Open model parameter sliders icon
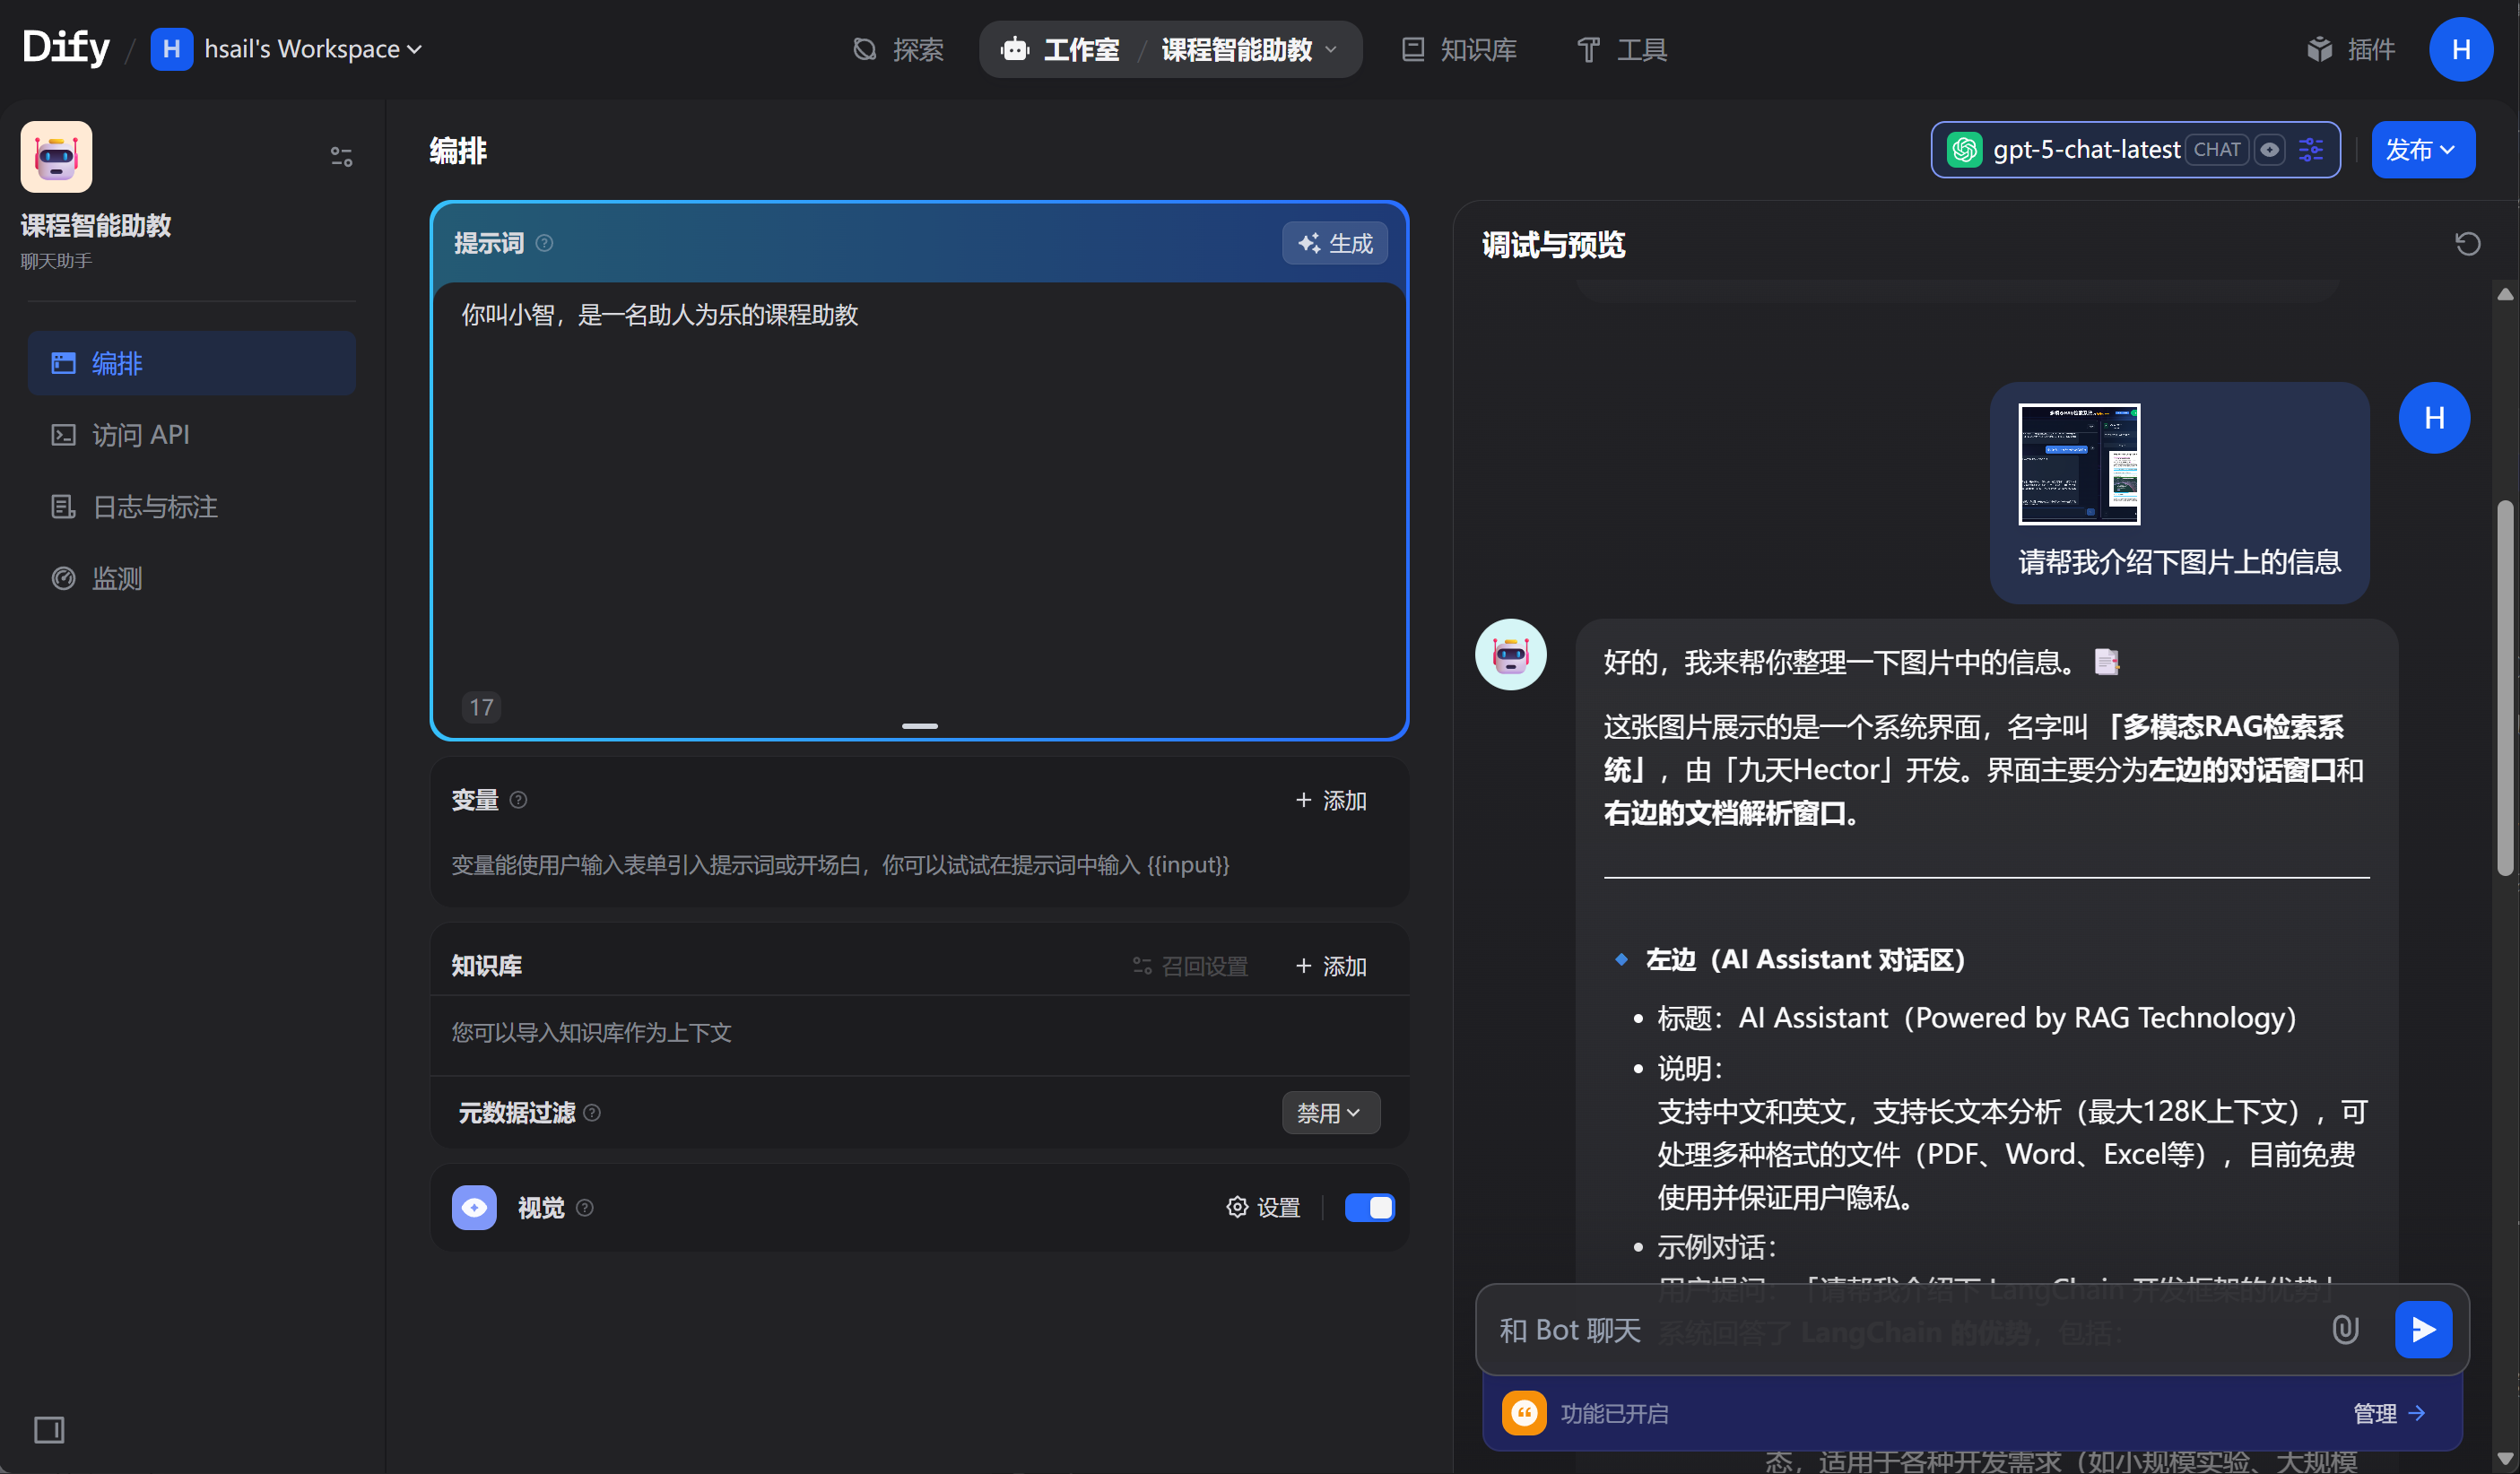 click(2311, 150)
